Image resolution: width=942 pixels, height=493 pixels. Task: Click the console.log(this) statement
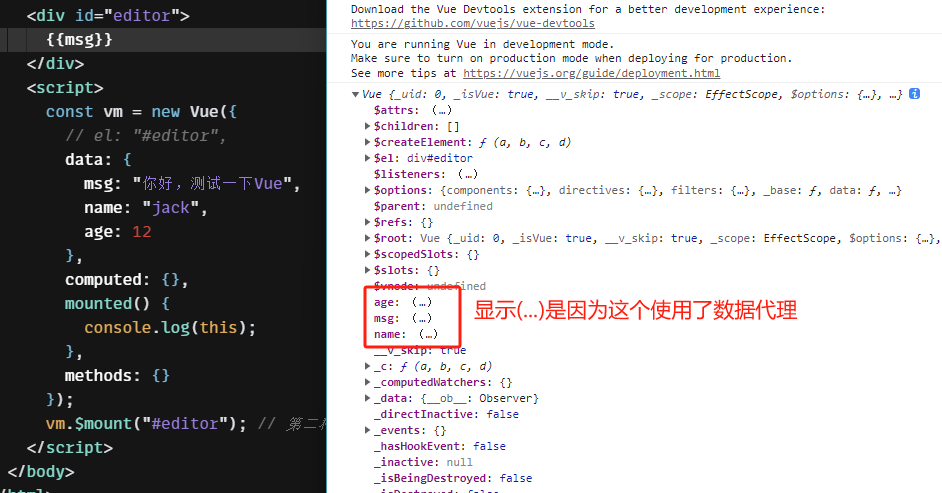click(170, 328)
